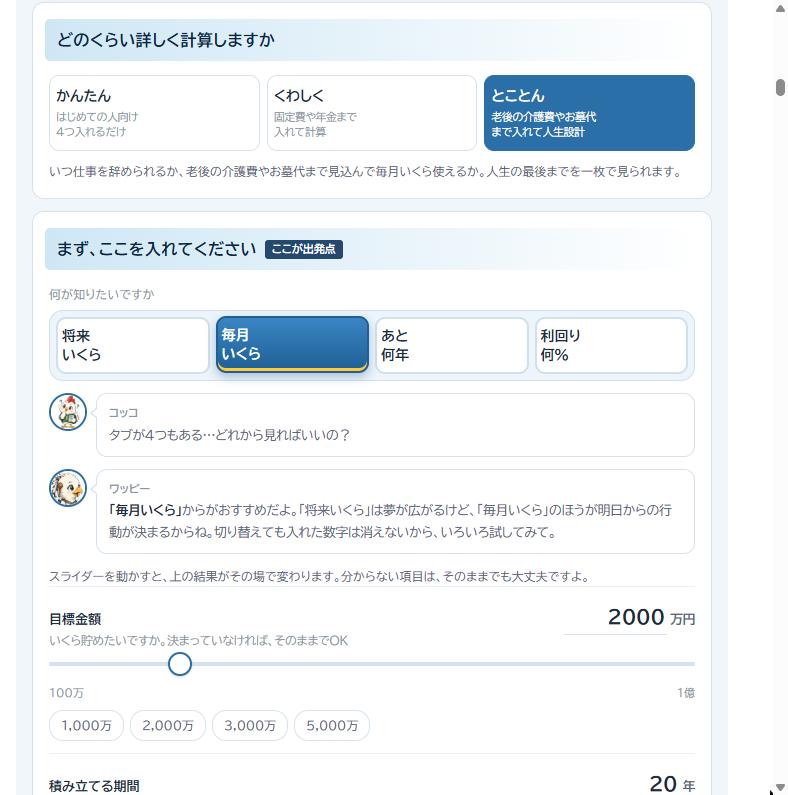Click the vertical scrollbar thumb
788x795 pixels.
point(780,87)
